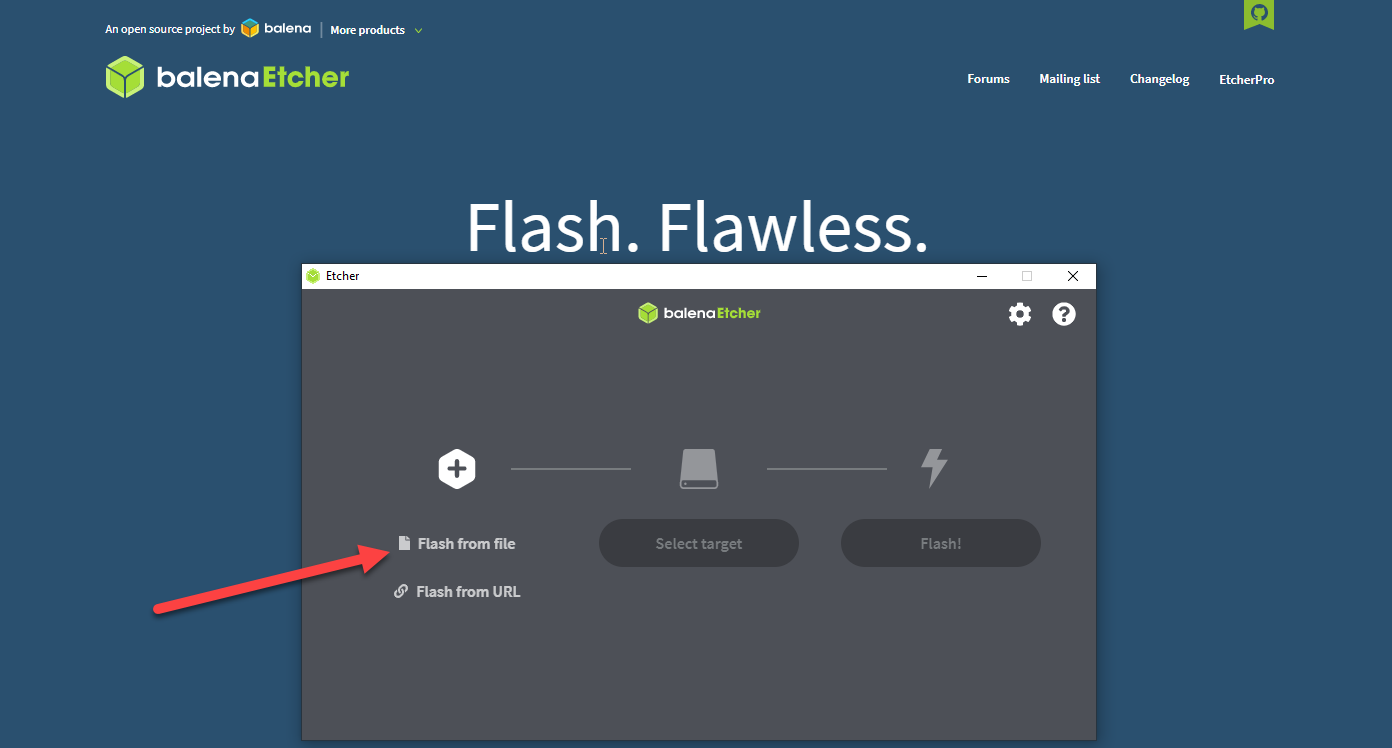Open the EtcherPro link

[x=1247, y=80]
